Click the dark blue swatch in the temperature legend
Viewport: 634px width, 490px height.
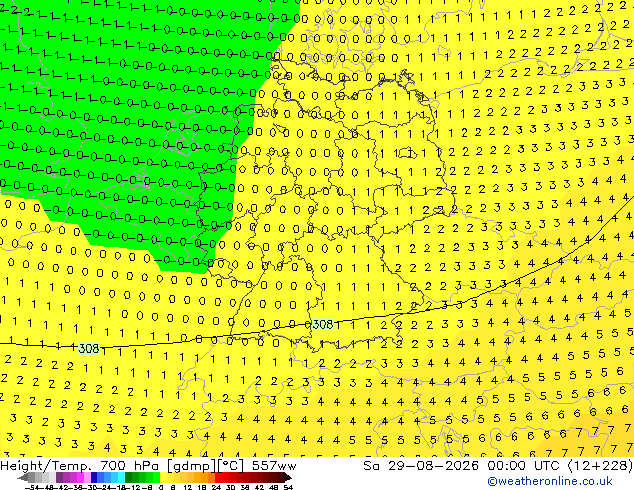(94, 477)
